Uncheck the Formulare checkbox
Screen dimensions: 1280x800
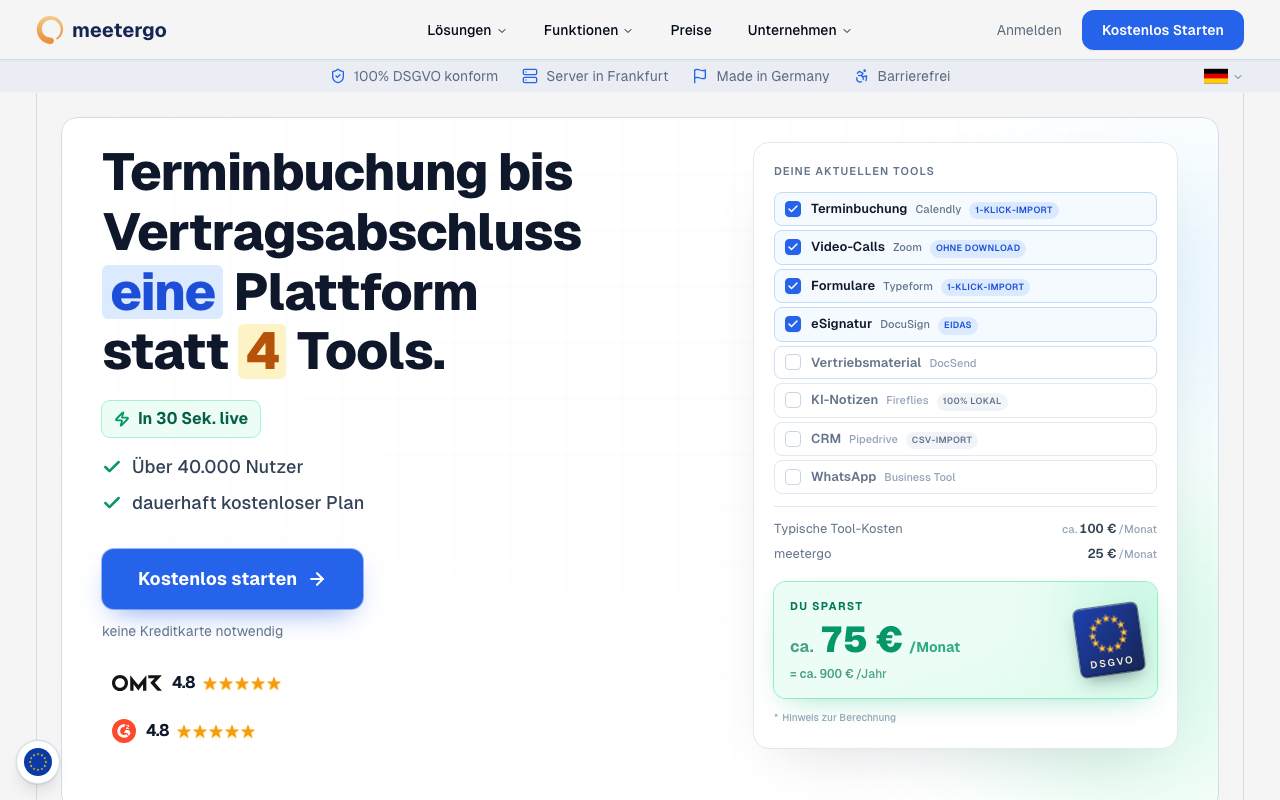[793, 286]
